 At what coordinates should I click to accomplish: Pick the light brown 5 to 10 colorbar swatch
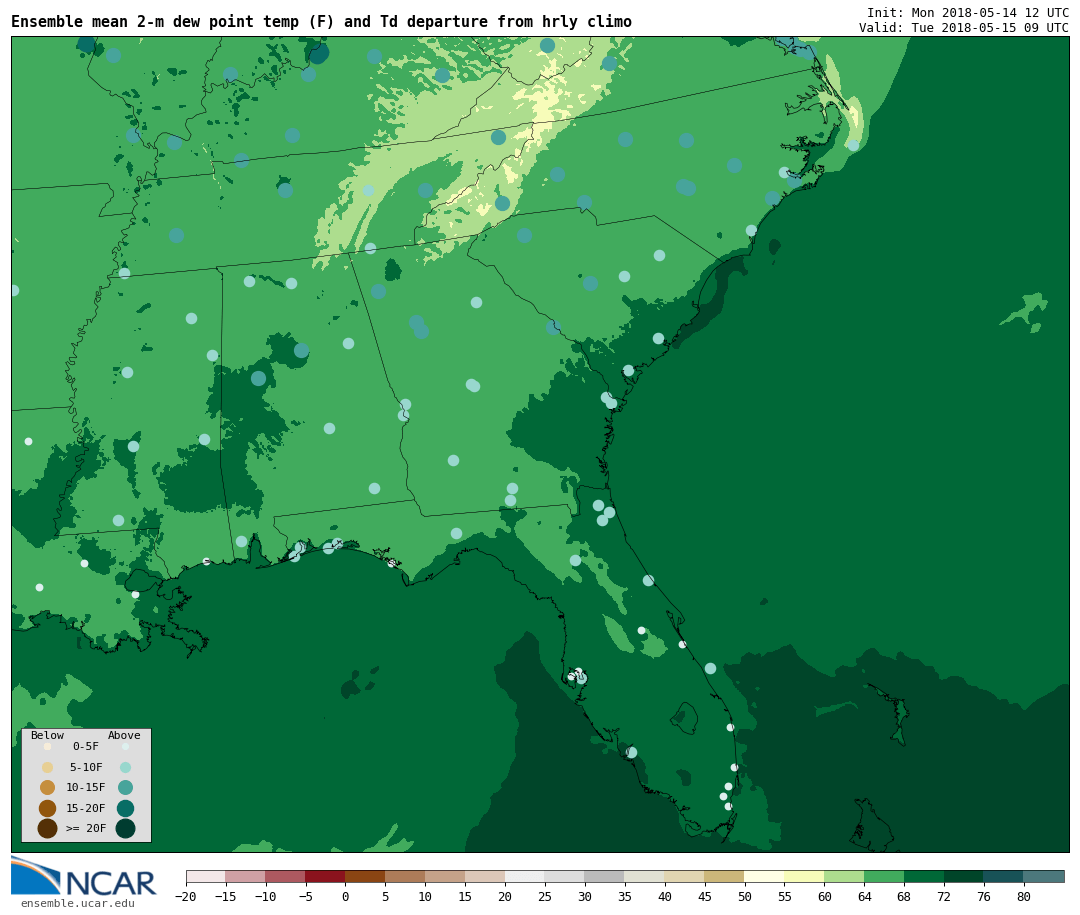pyautogui.click(x=405, y=877)
